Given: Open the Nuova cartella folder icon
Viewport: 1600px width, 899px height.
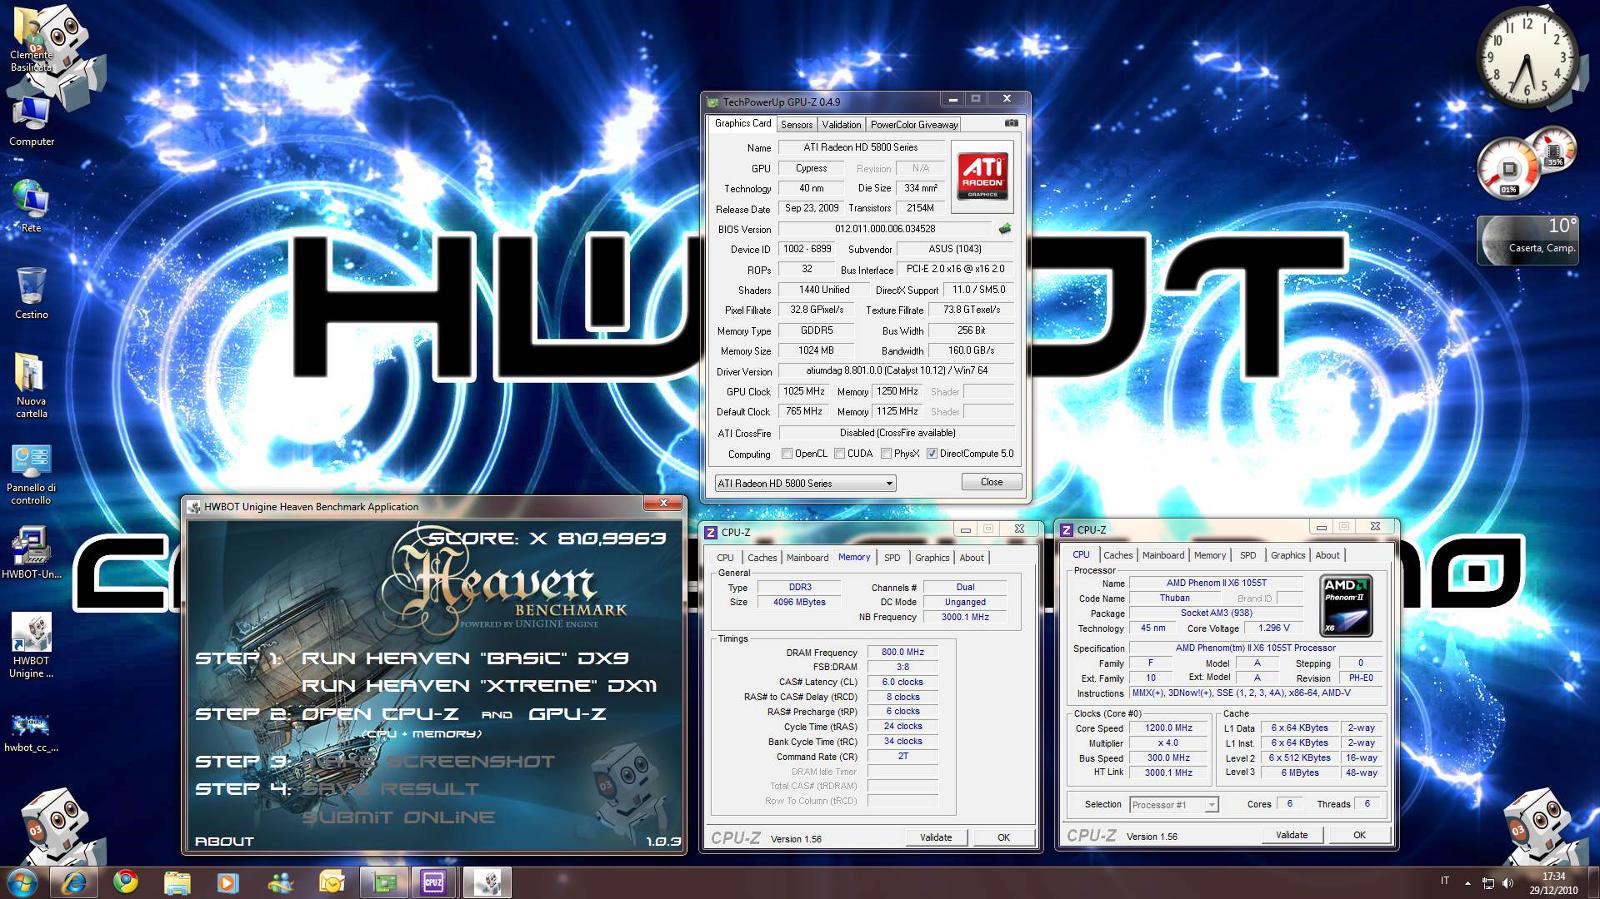Looking at the screenshot, I should pyautogui.click(x=31, y=385).
